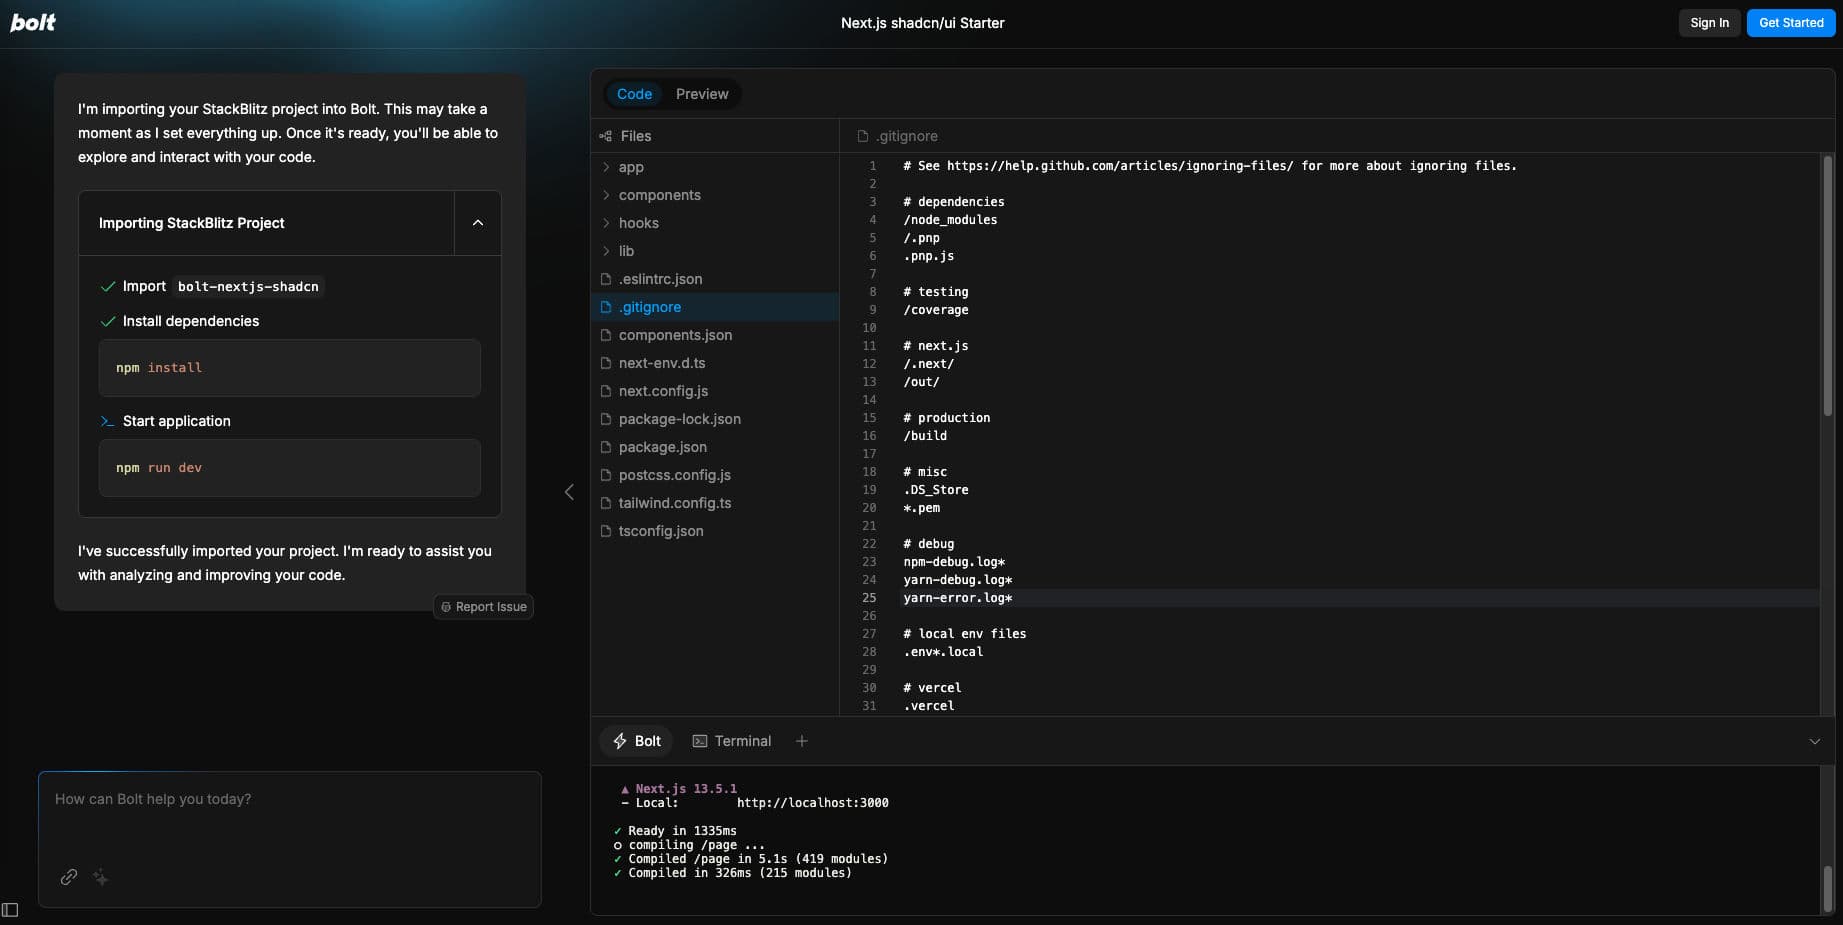
Task: Open the tailwind.config.ts file
Action: 674,503
